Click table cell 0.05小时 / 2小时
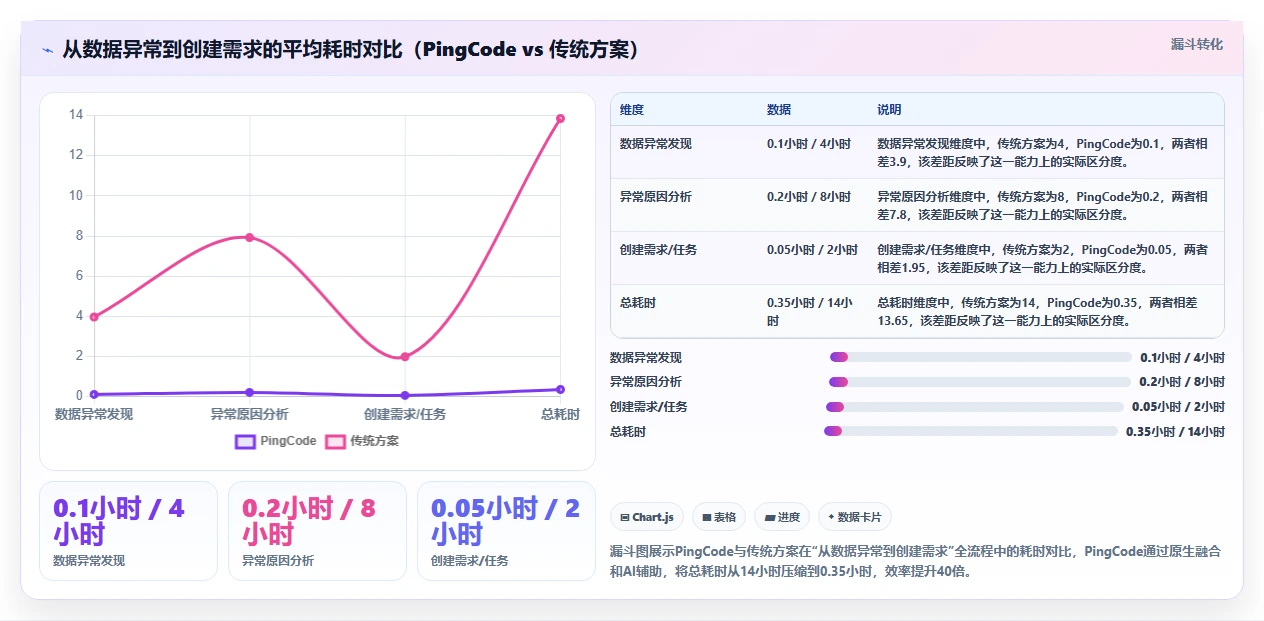 coord(812,250)
